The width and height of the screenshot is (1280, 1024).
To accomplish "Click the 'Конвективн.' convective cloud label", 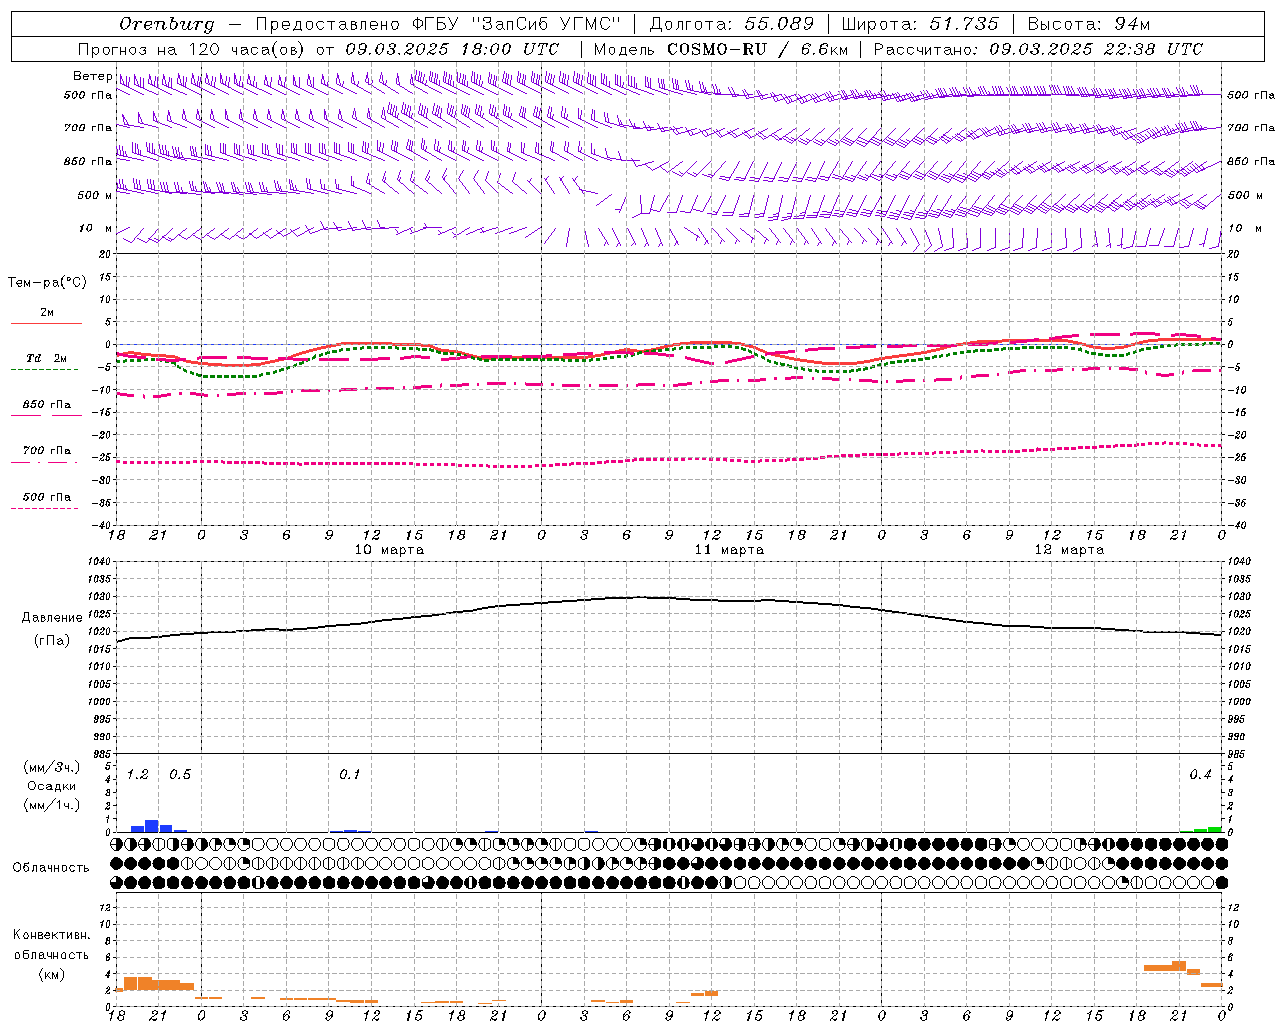I will pyautogui.click(x=51, y=935).
